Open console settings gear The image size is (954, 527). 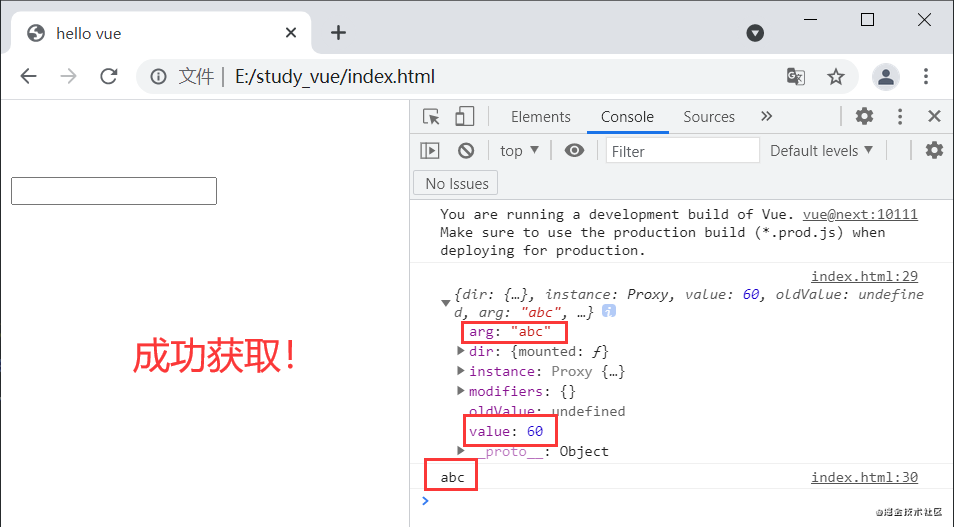point(934,150)
